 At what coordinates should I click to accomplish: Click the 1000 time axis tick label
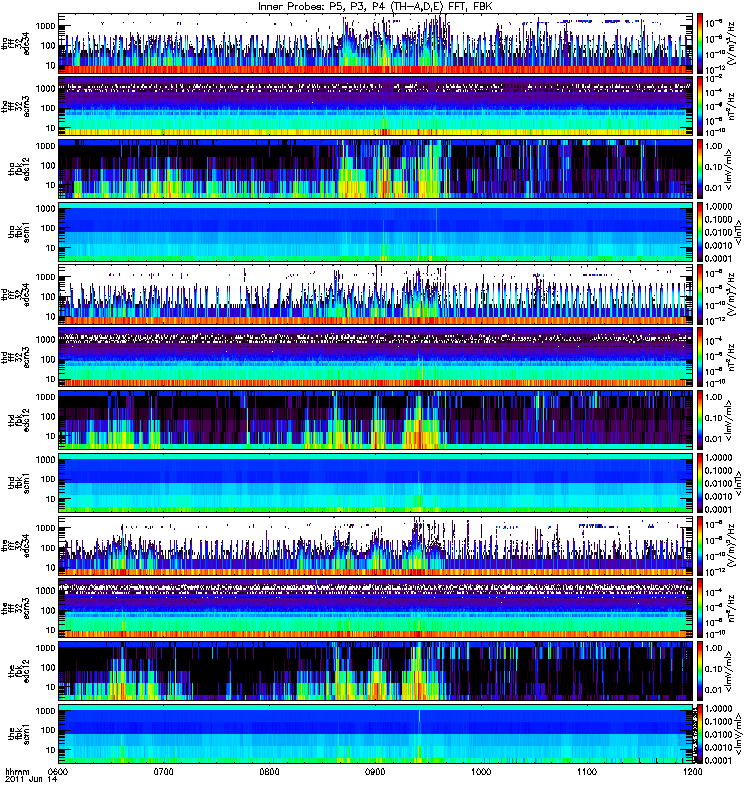(x=481, y=771)
